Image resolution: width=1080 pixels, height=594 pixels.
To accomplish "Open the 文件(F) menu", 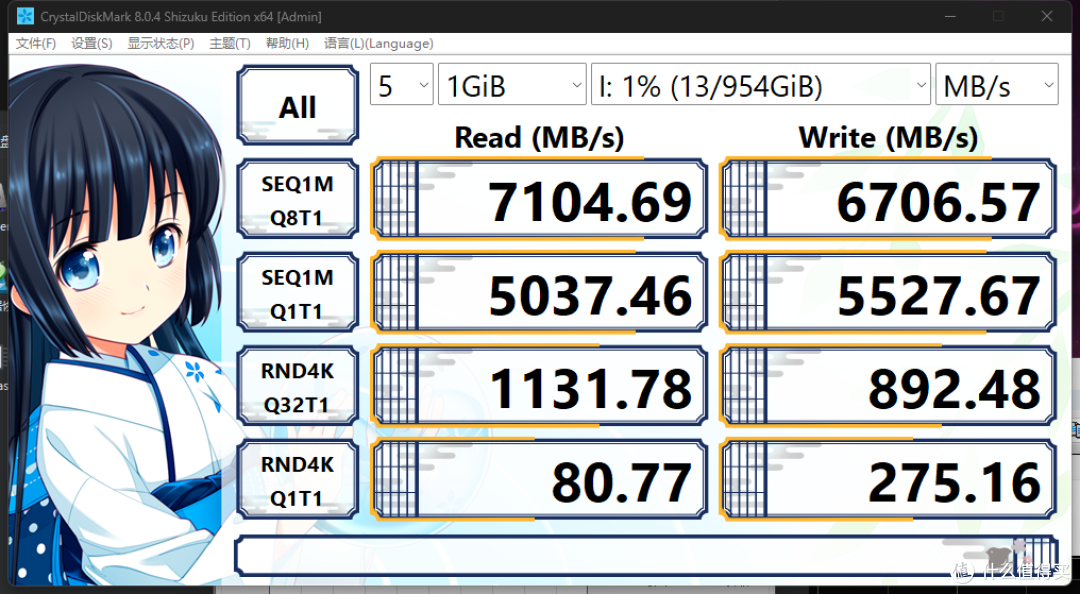I will tap(36, 43).
